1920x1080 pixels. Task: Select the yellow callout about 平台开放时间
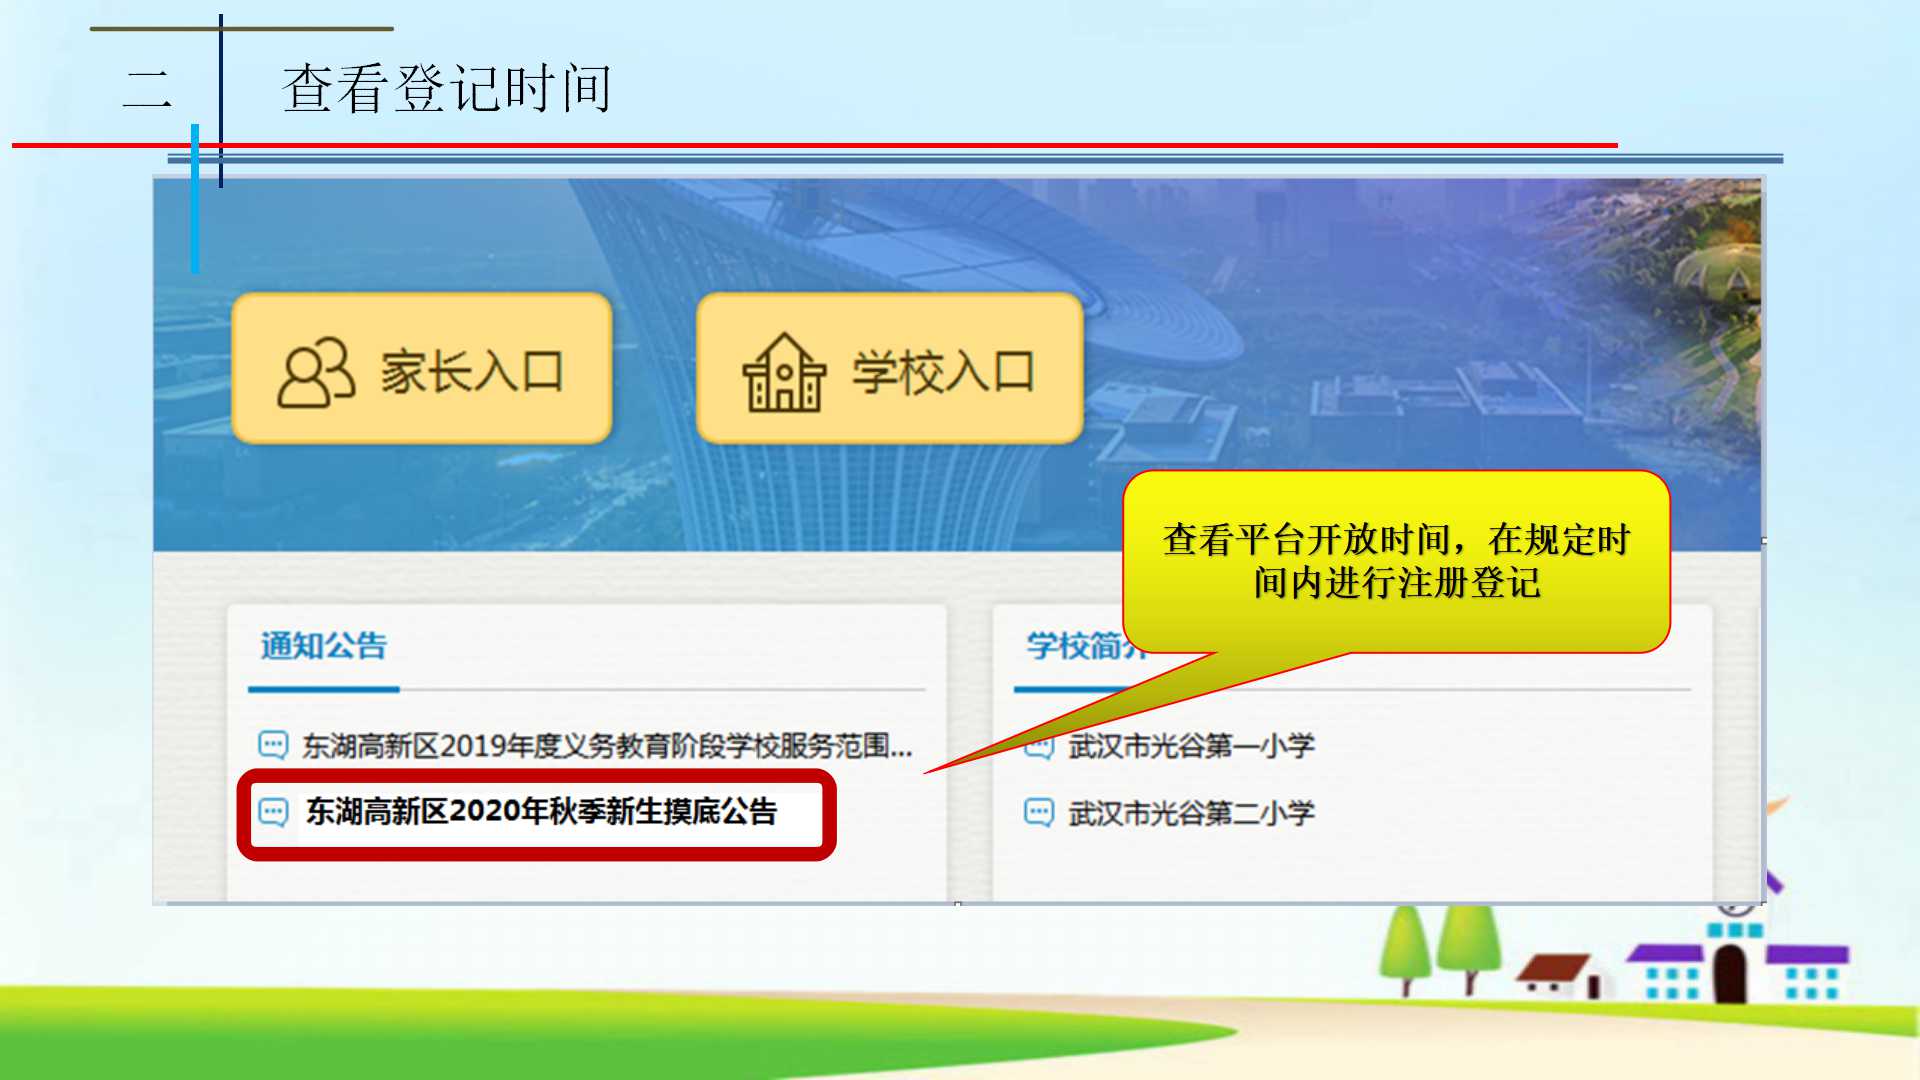[x=1396, y=561]
